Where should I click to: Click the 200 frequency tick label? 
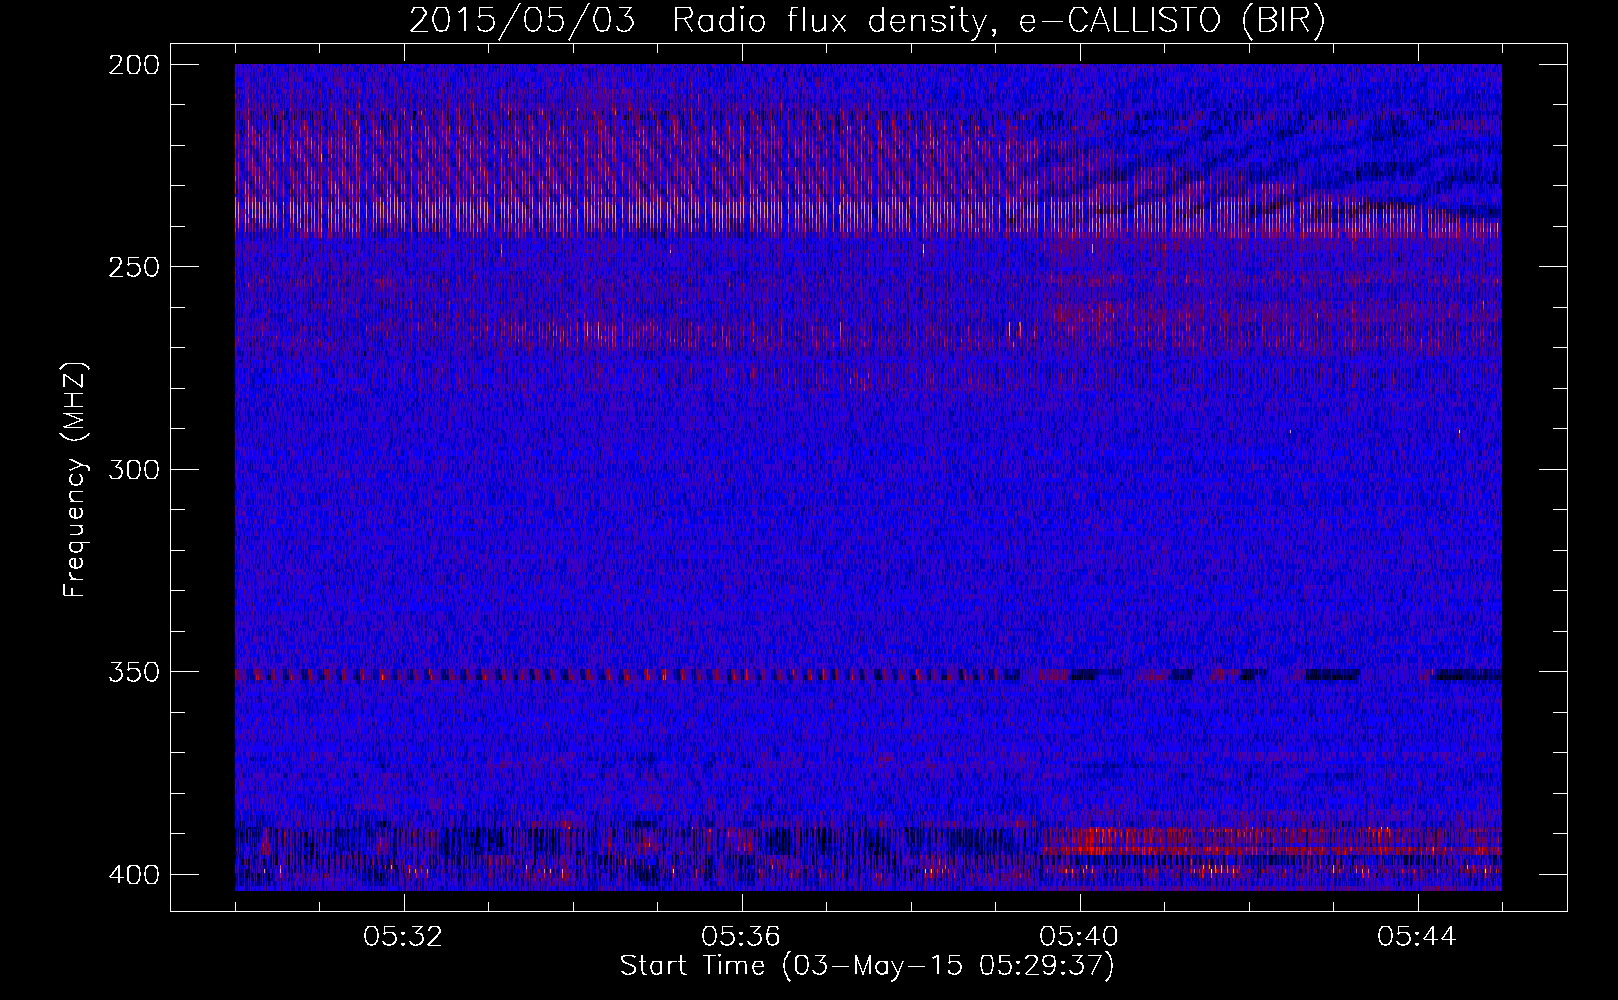tap(133, 64)
